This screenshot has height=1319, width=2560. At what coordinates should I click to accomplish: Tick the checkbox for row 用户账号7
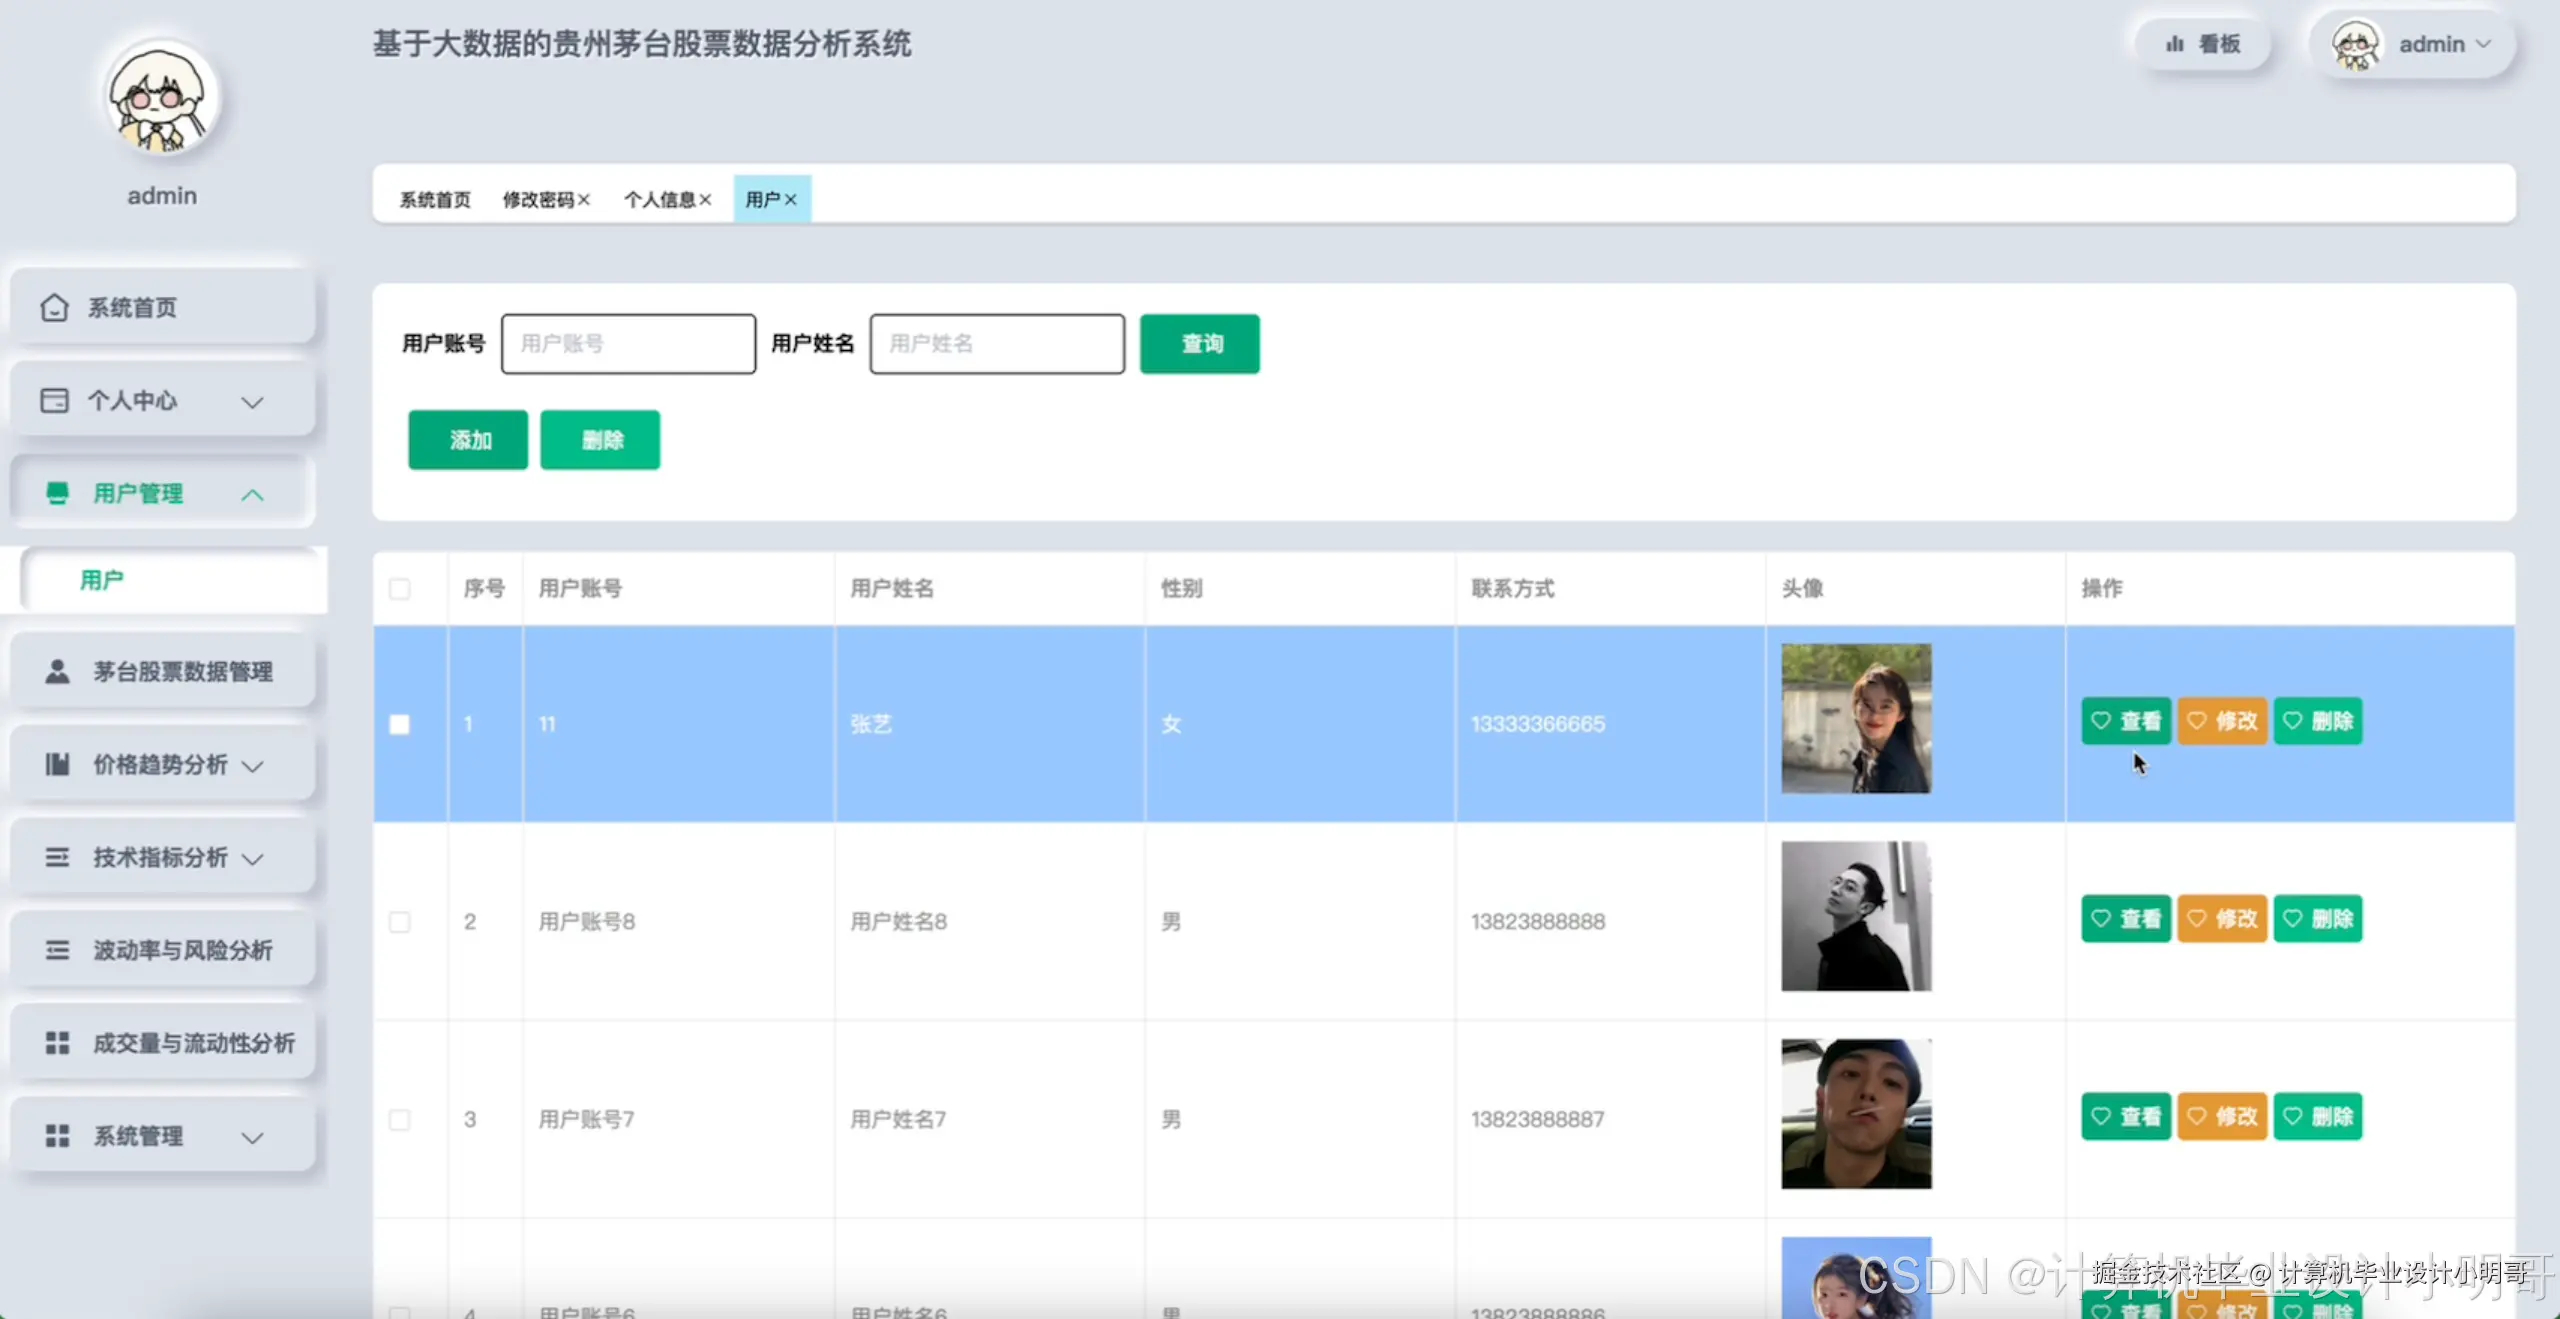point(400,1120)
